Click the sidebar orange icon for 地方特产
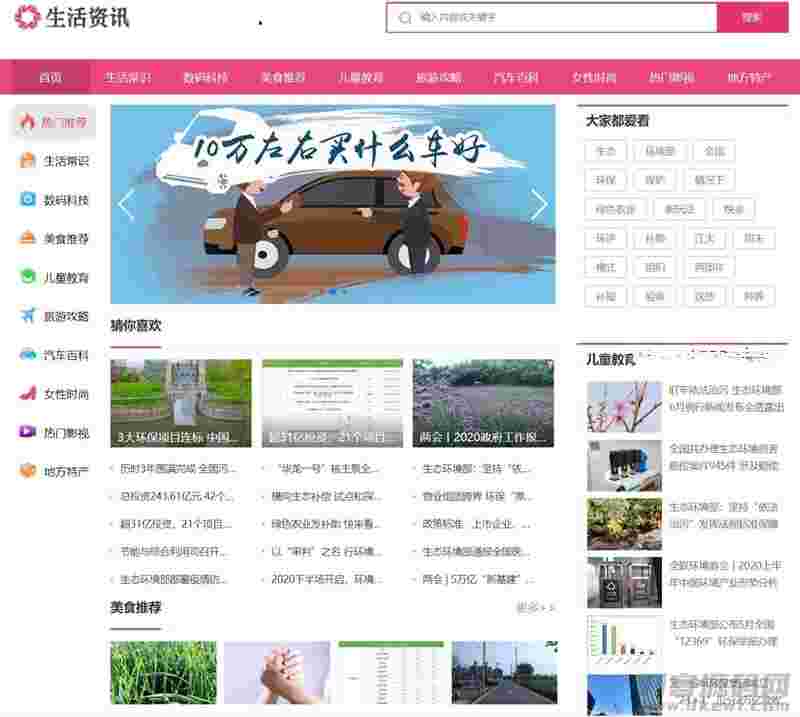The width and height of the screenshot is (800, 717). pos(27,471)
